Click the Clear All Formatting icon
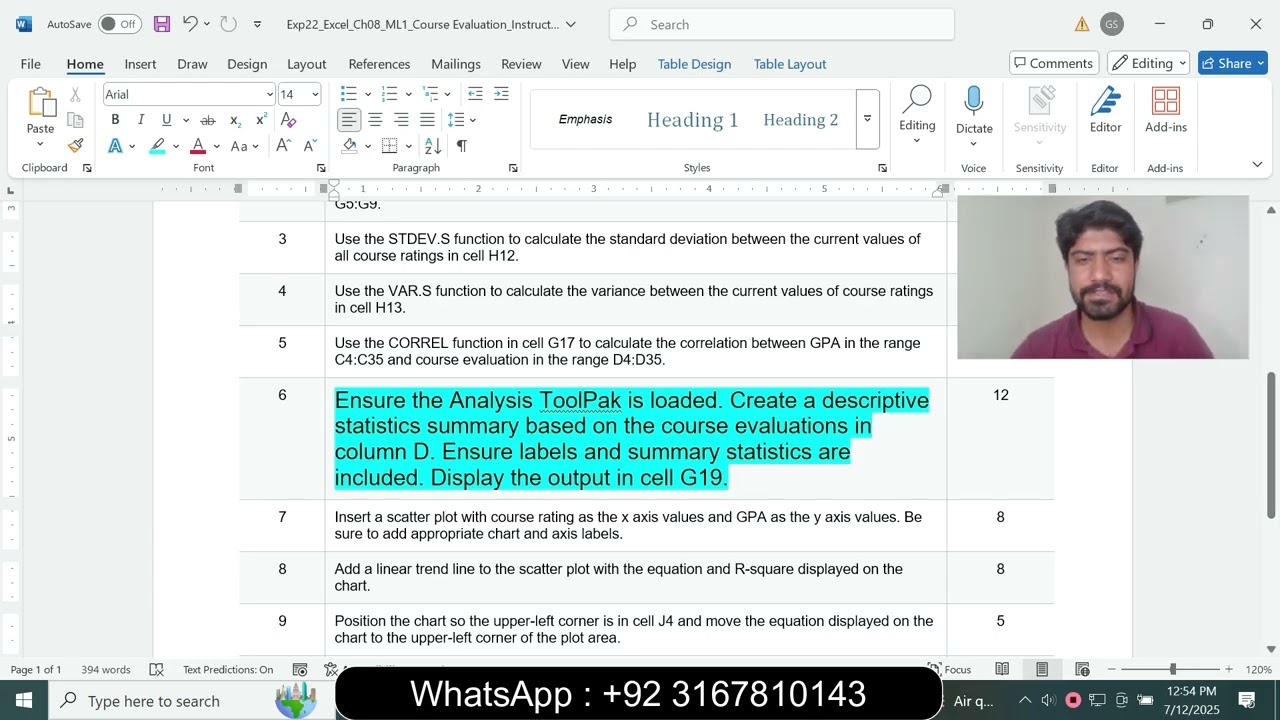This screenshot has width=1280, height=720. [289, 120]
